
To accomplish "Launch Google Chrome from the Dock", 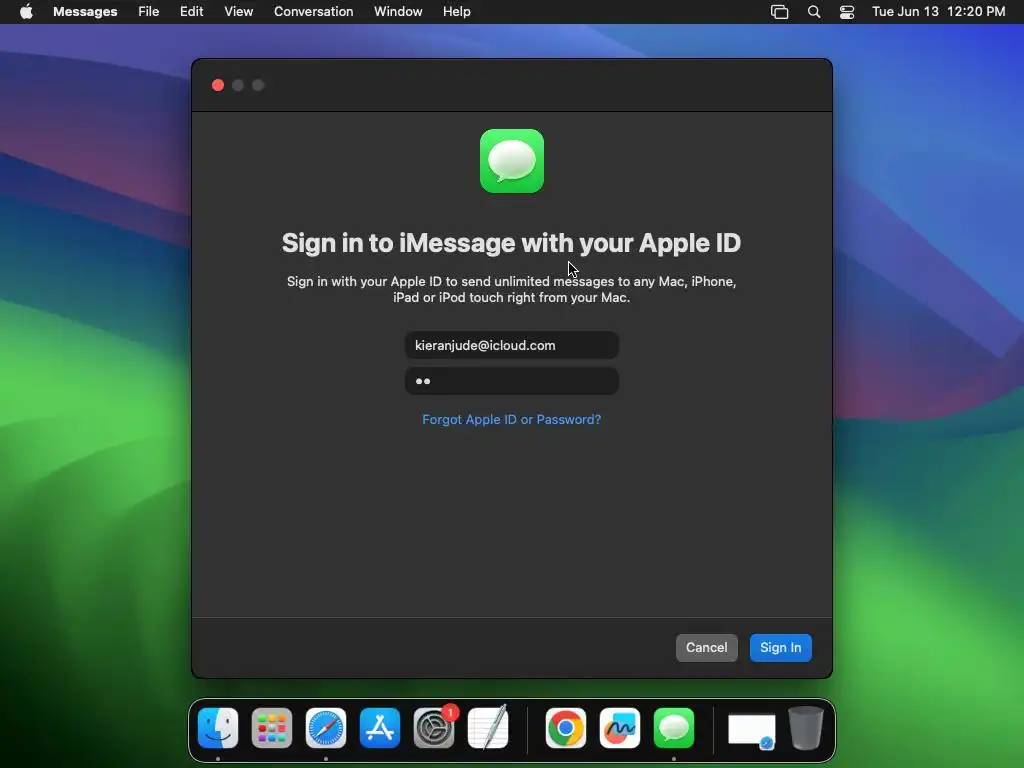I will point(566,728).
